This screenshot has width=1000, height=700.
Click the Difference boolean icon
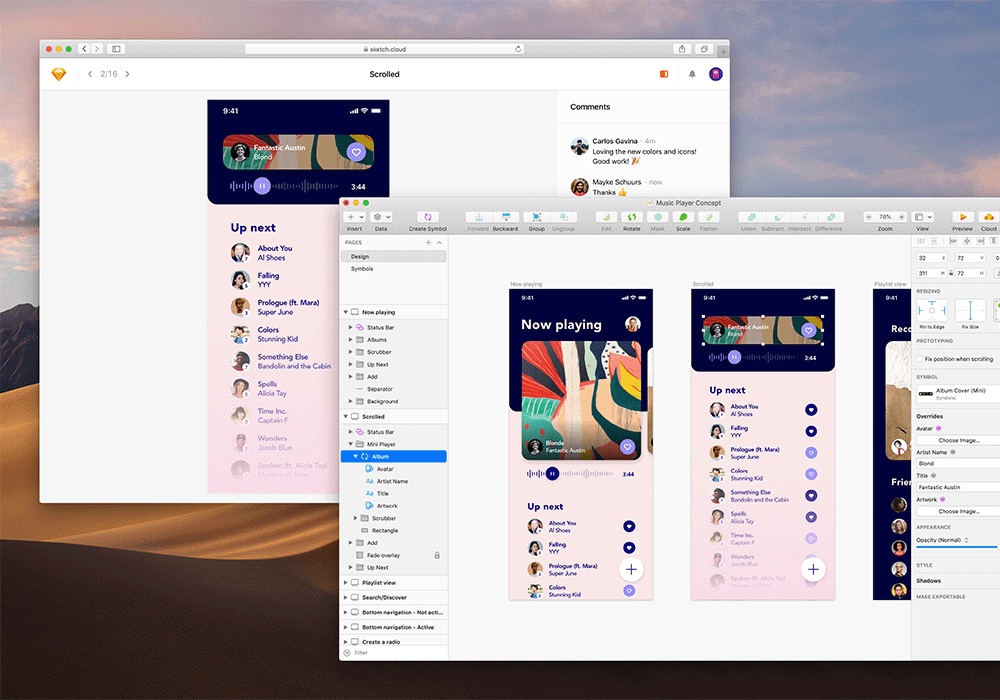pyautogui.click(x=831, y=217)
